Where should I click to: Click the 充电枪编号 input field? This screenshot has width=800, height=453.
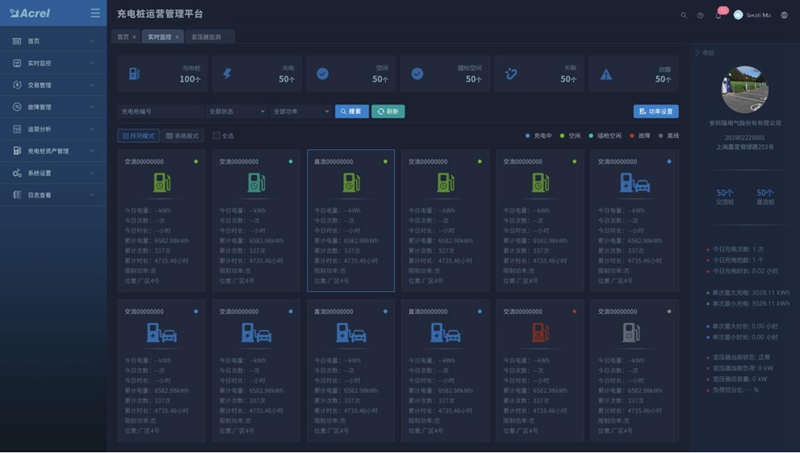pos(160,112)
